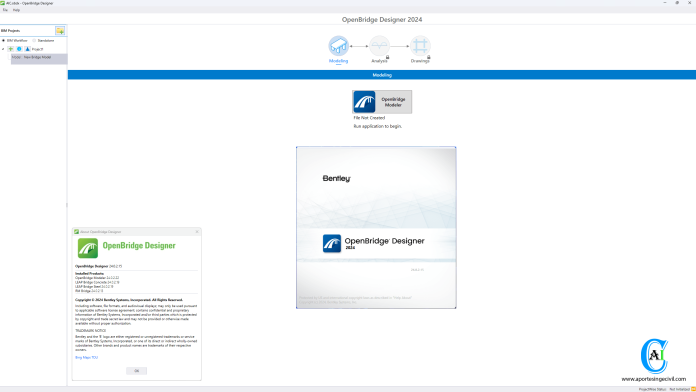This screenshot has width=696, height=392.
Task: Click the green OpenBridge logo in About dialog
Action: (x=88, y=248)
